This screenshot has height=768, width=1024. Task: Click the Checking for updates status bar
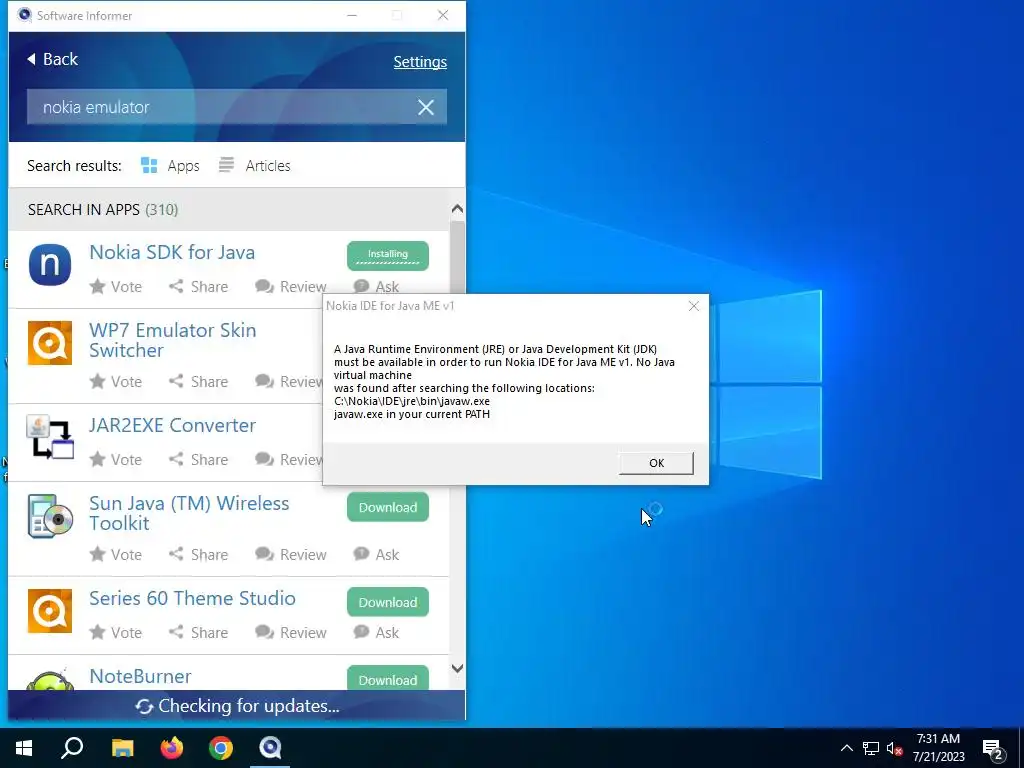(x=237, y=706)
